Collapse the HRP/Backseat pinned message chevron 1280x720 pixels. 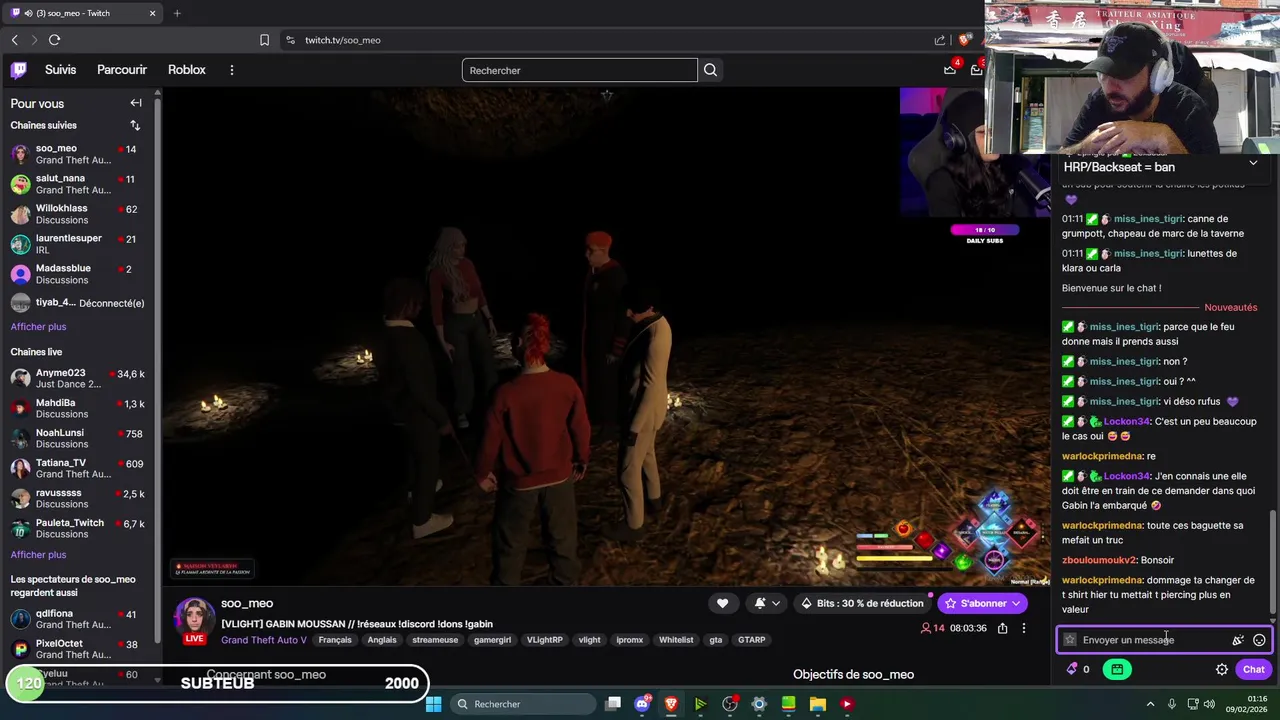click(1253, 164)
